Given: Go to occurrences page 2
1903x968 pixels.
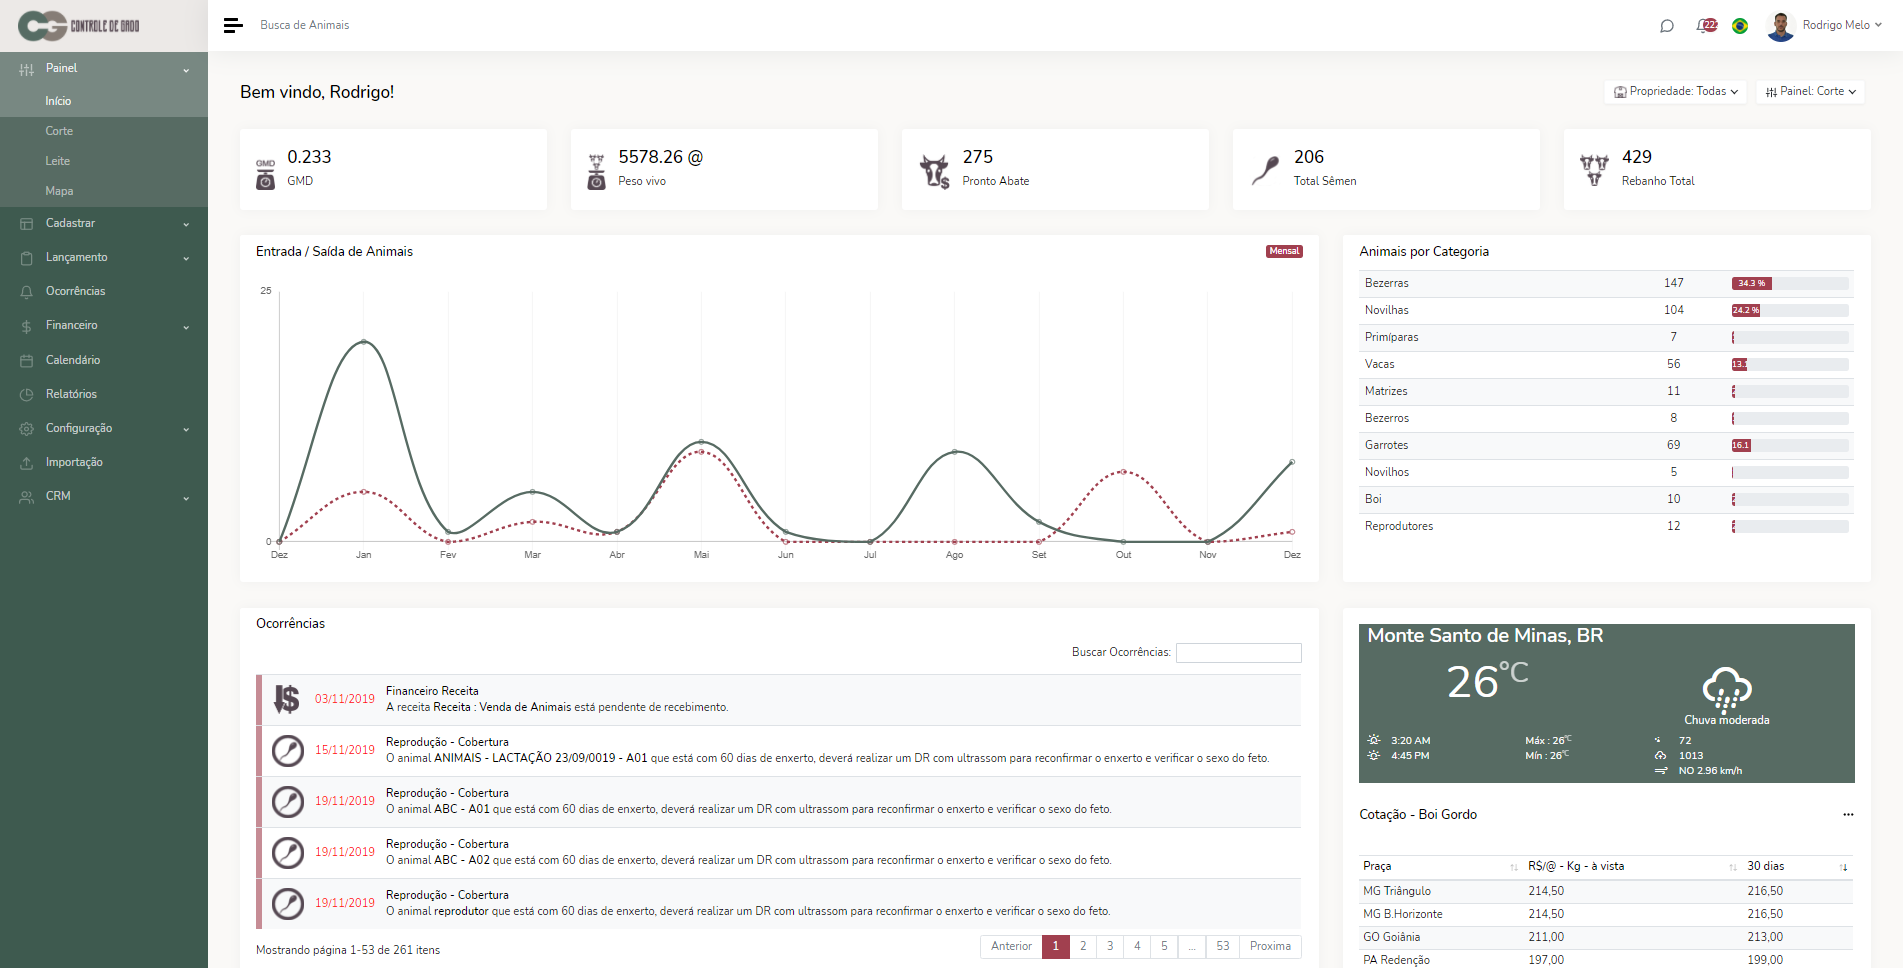Looking at the screenshot, I should pyautogui.click(x=1083, y=946).
